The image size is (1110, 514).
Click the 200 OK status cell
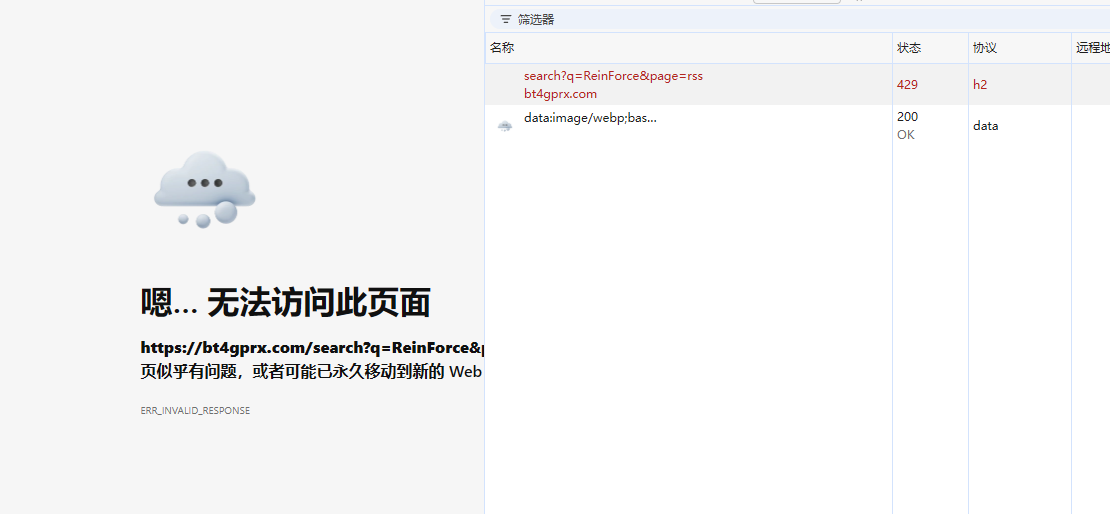click(x=907, y=125)
